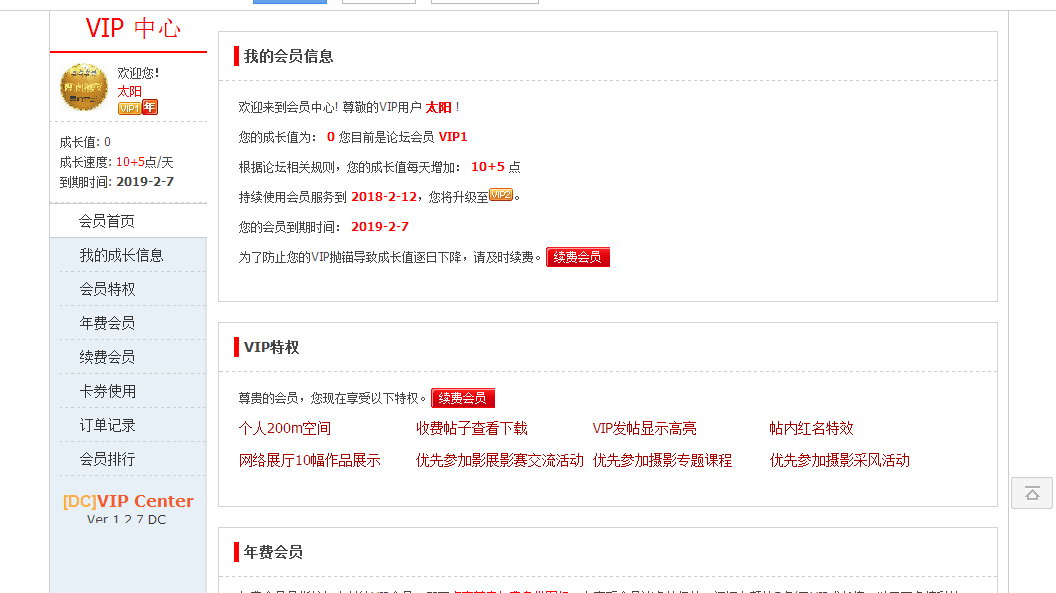Click the 太阳 username link in sidebar
The height and width of the screenshot is (593, 1056).
pyautogui.click(x=130, y=91)
